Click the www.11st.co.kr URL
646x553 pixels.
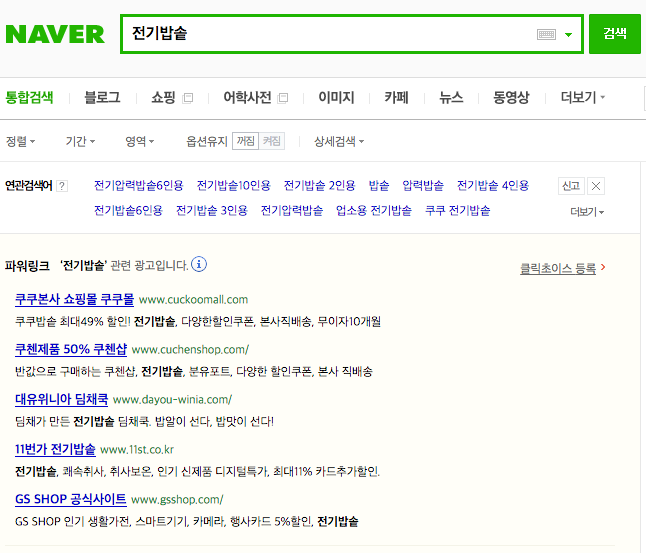[137, 449]
